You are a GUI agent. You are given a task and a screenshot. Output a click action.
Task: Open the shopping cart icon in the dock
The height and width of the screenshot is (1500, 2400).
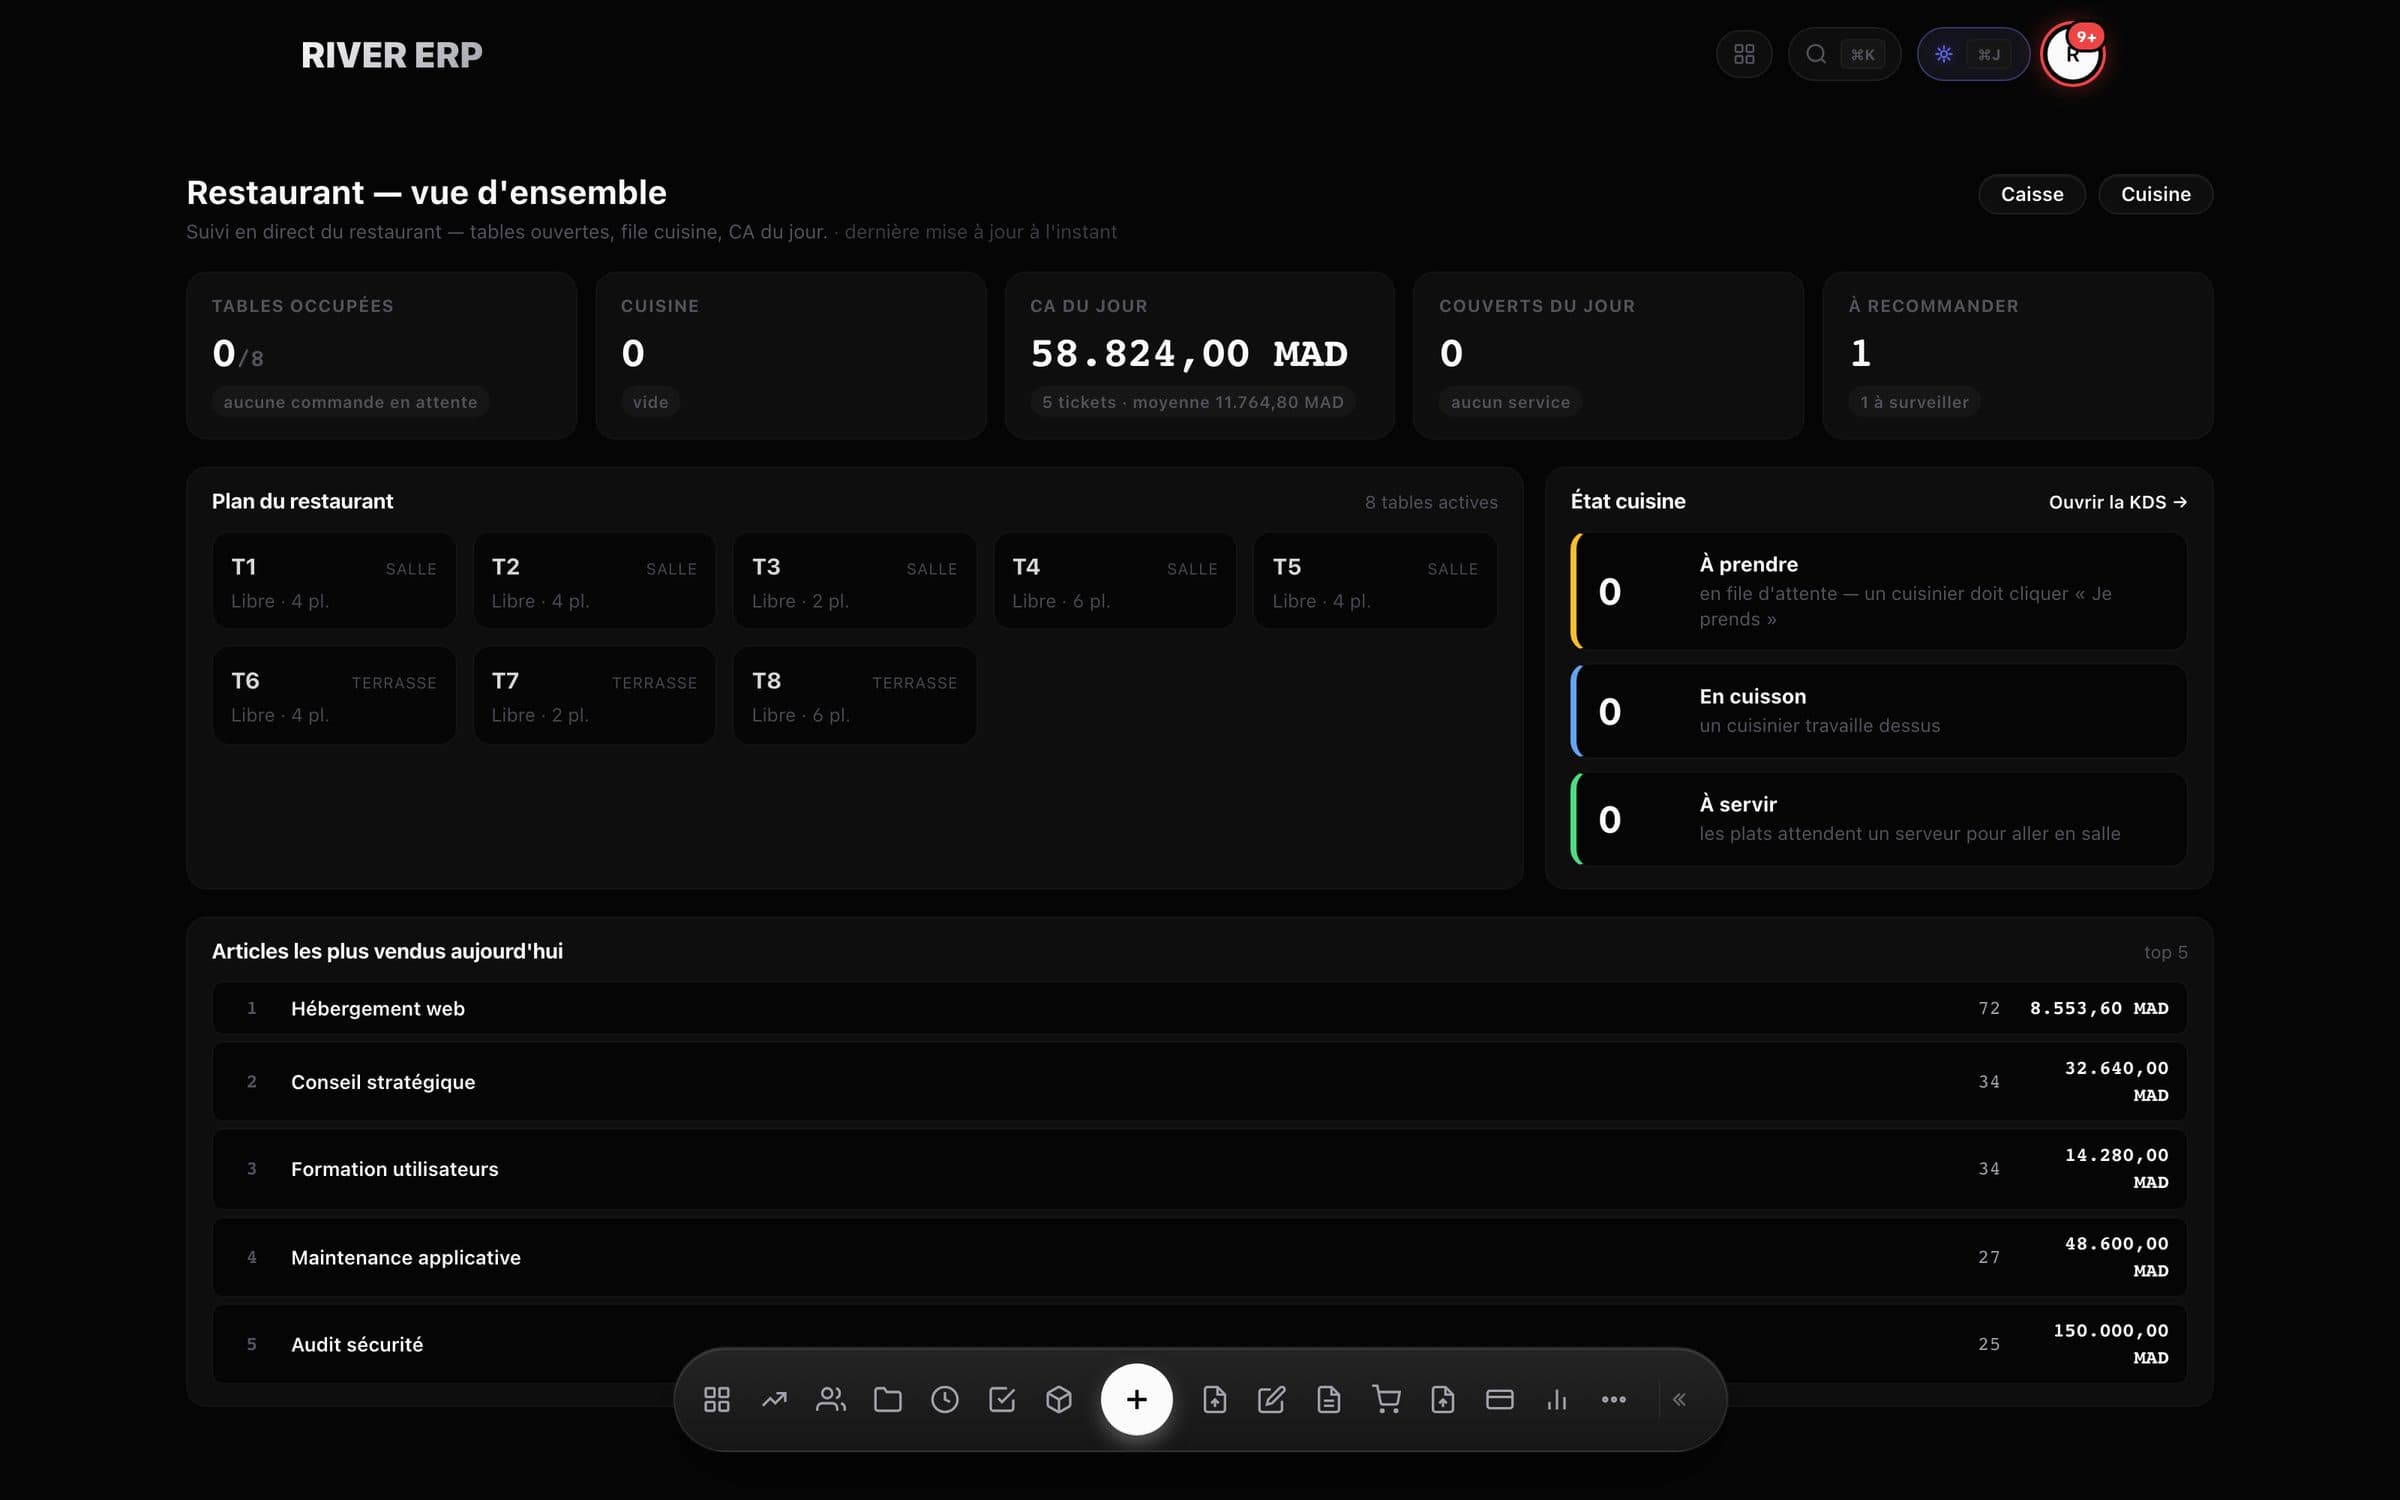point(1386,1399)
